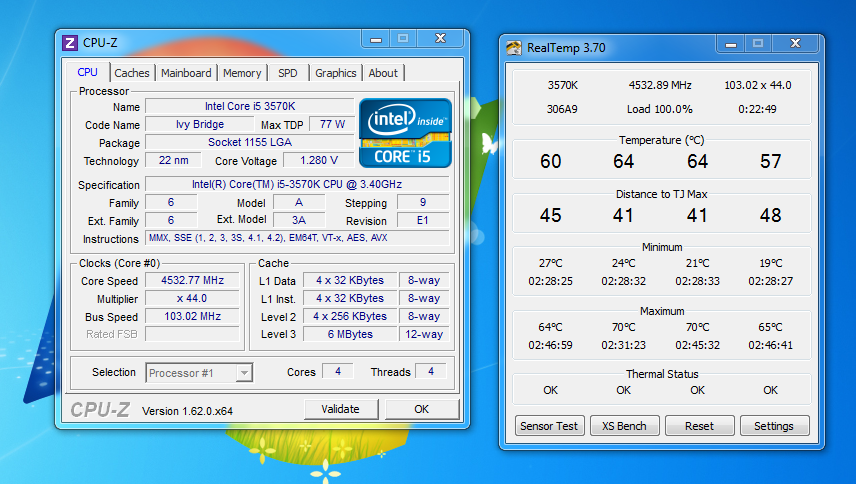Click the Specification field i5-3570K CPU @ 3.40GHz

pos(297,184)
